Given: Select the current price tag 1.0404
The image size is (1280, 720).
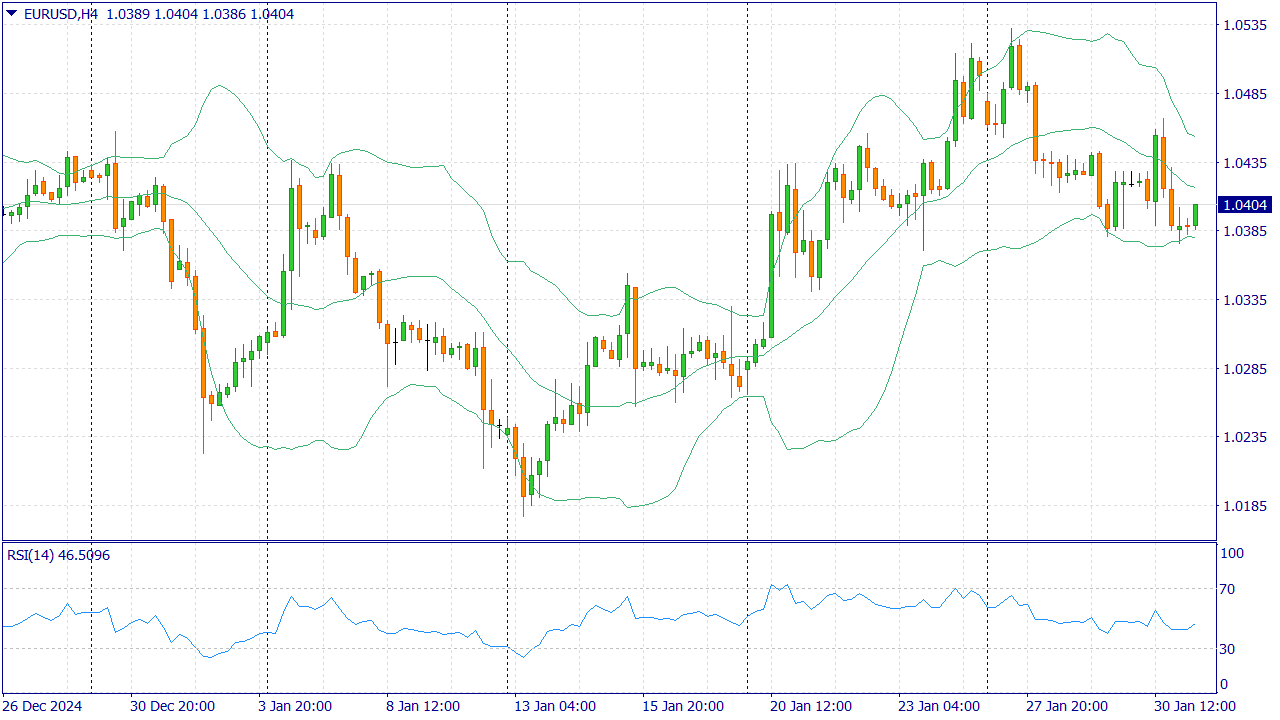Looking at the screenshot, I should 1245,205.
